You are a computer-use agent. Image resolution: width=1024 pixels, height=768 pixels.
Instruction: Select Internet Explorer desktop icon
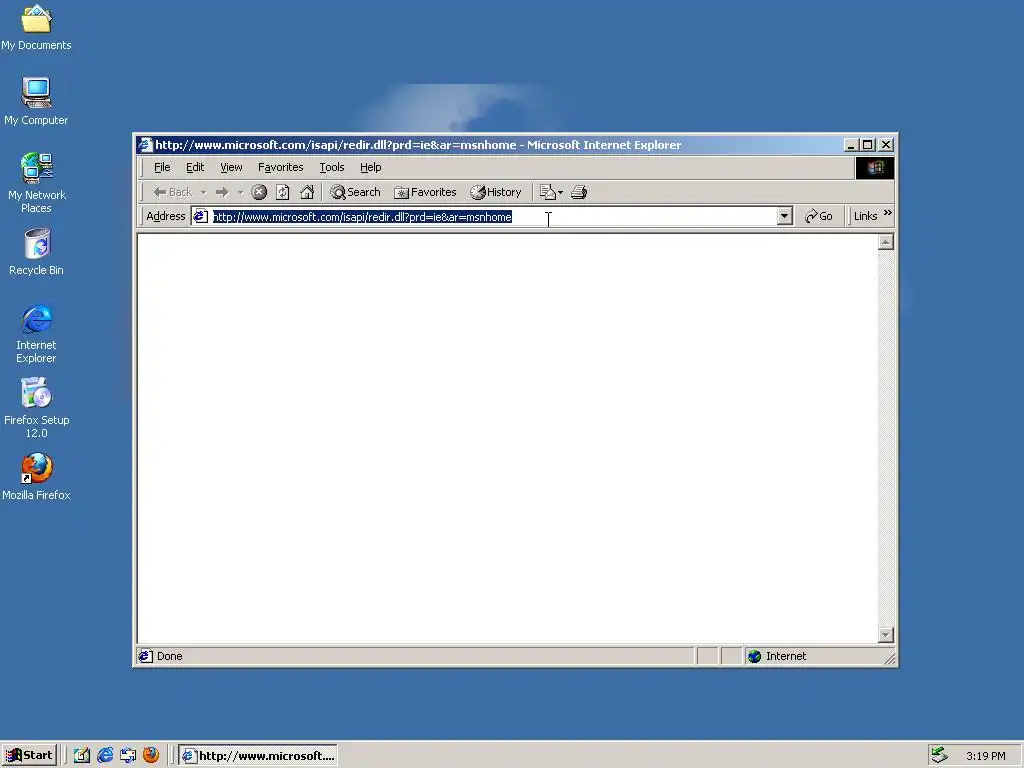pyautogui.click(x=36, y=333)
